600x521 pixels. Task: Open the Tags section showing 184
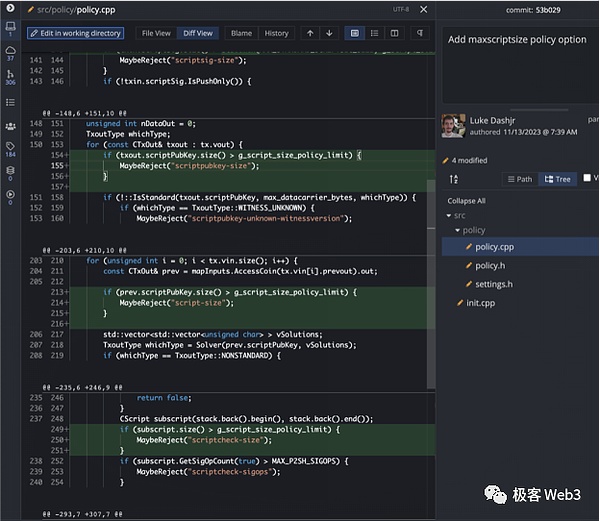(x=10, y=148)
